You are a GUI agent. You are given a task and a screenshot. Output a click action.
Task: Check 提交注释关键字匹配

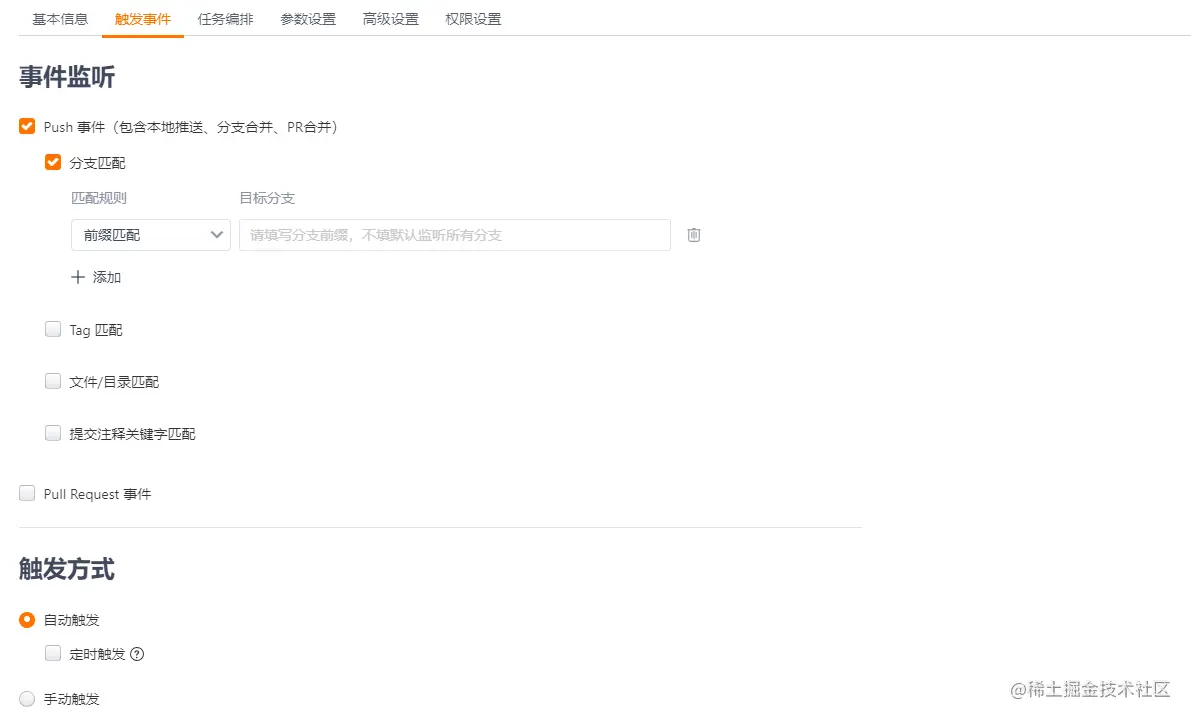pyautogui.click(x=52, y=433)
